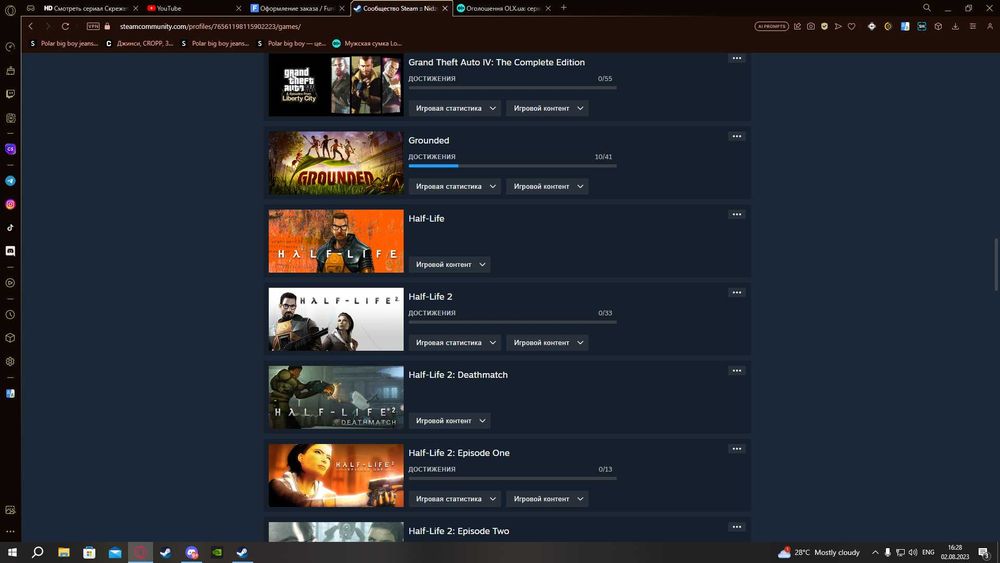The image size is (1000, 563).
Task: Expand 'Игровой контент' for Half-Life 2
Action: (x=547, y=342)
